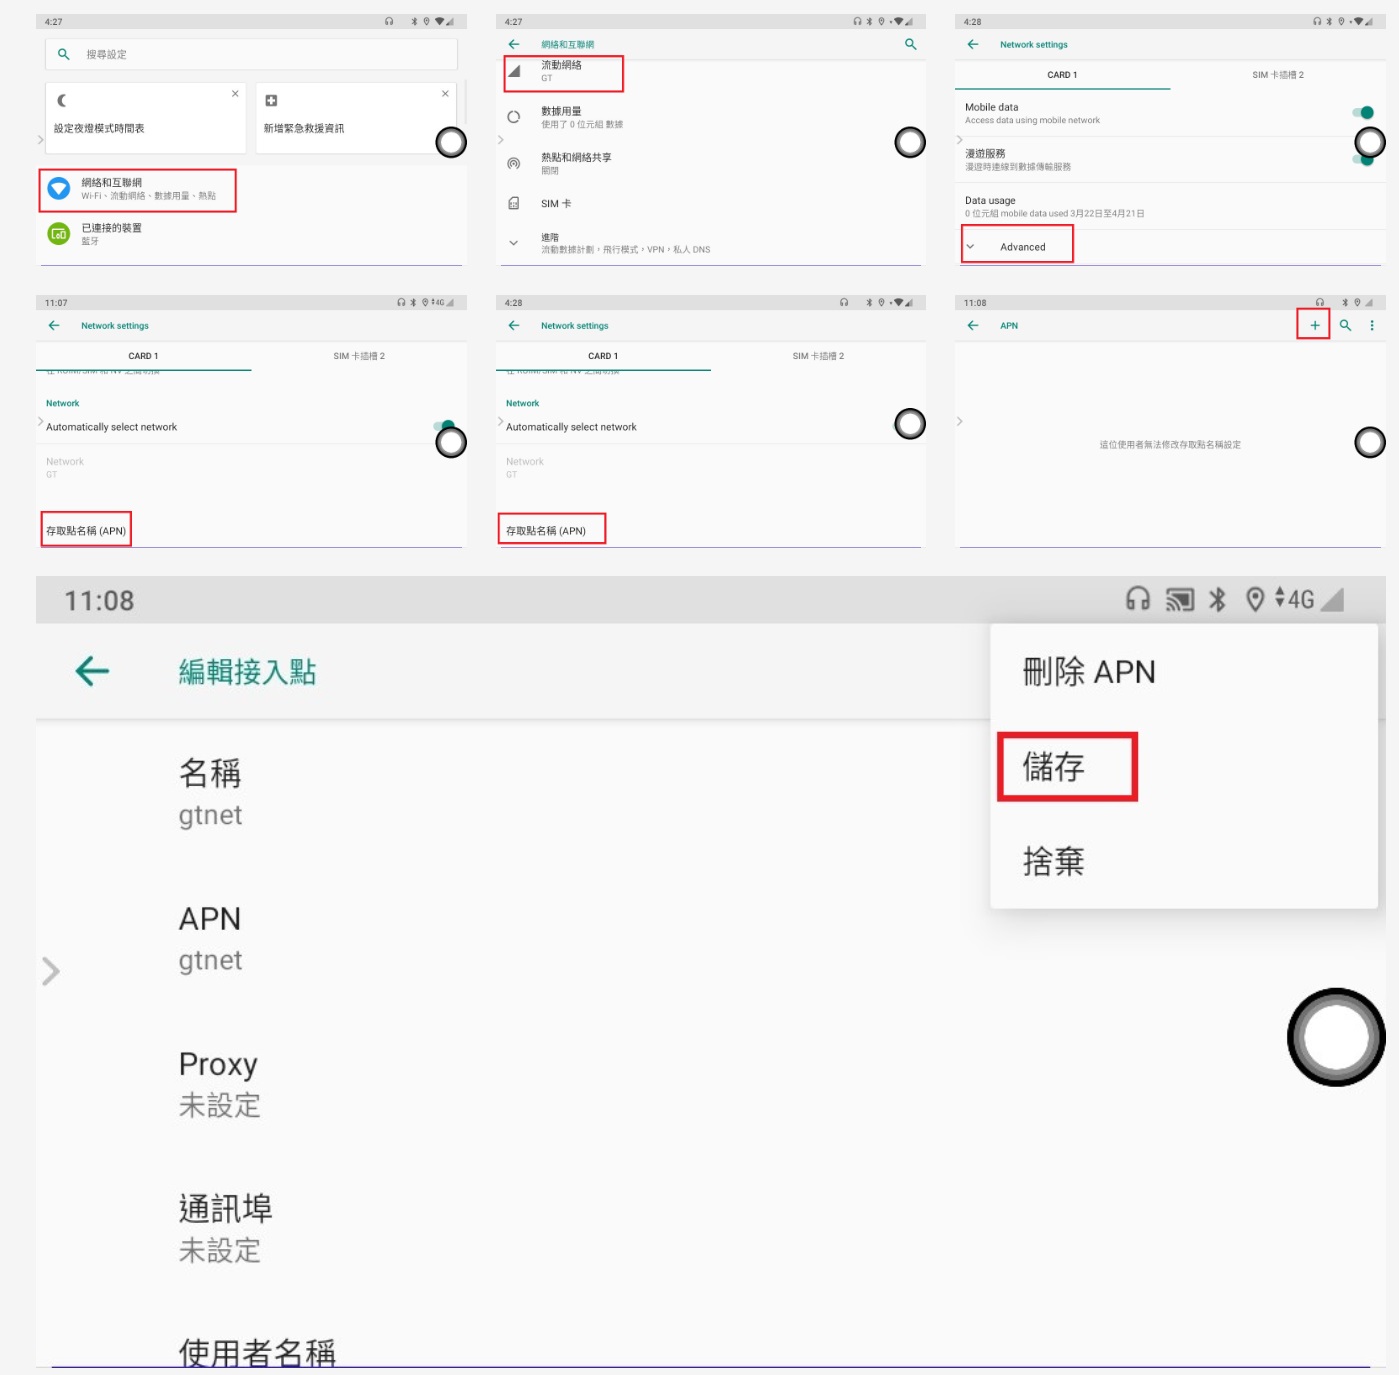Edit the APN field showing gtnet
The width and height of the screenshot is (1399, 1375).
210,938
